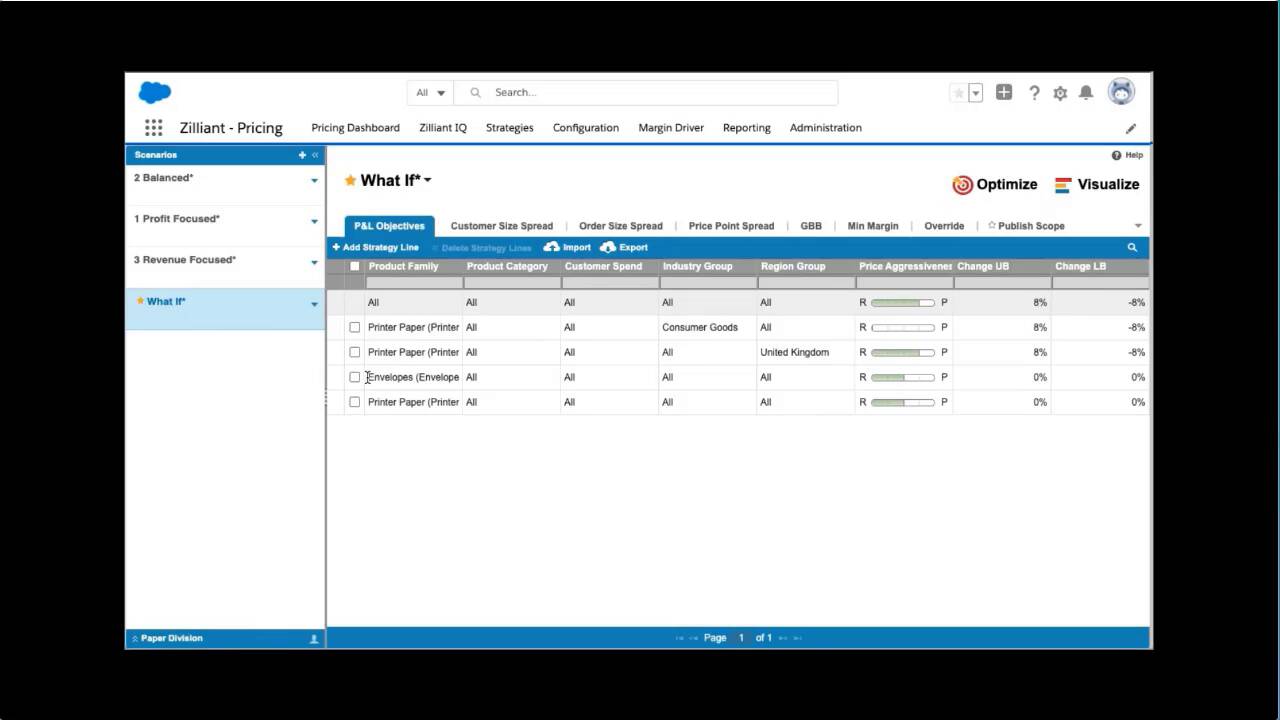Click the magnifier icon in grid toolbar
The width and height of the screenshot is (1280, 720).
click(x=1132, y=247)
